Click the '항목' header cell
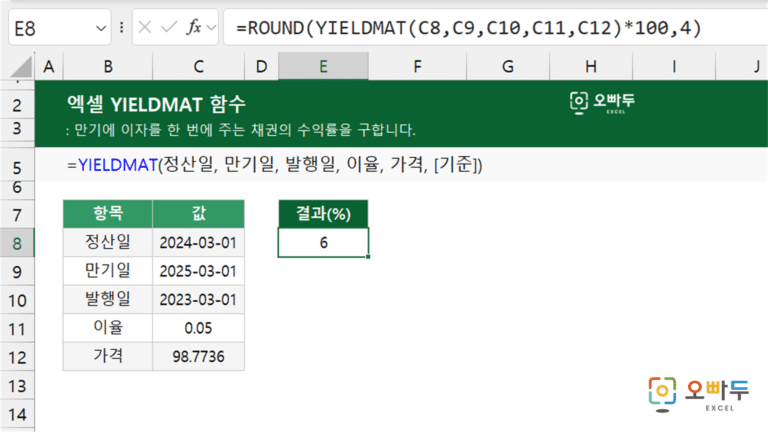 pyautogui.click(x=108, y=214)
